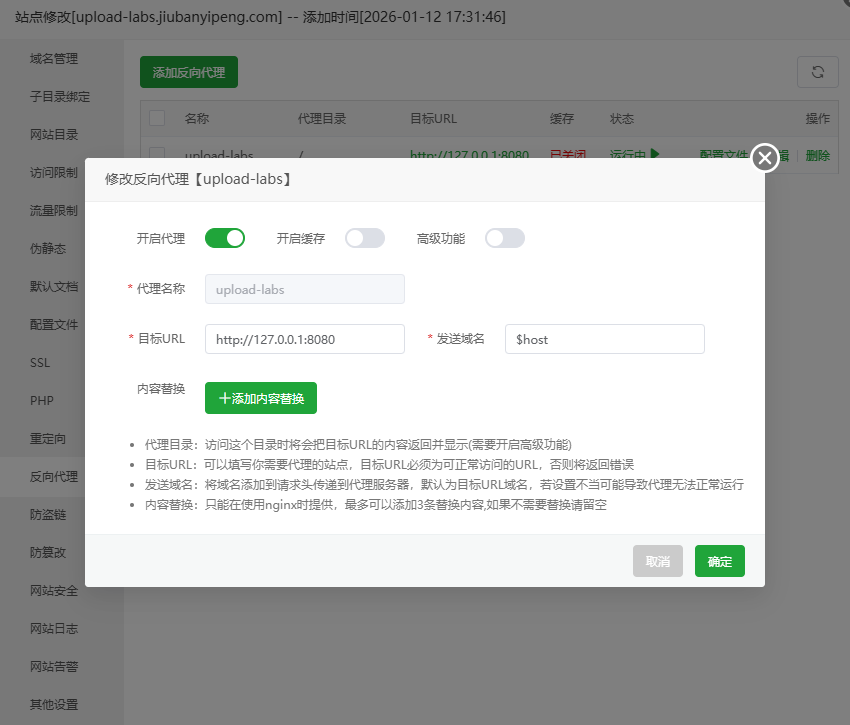
Task: Click the 发送域名 input field
Action: click(x=604, y=339)
